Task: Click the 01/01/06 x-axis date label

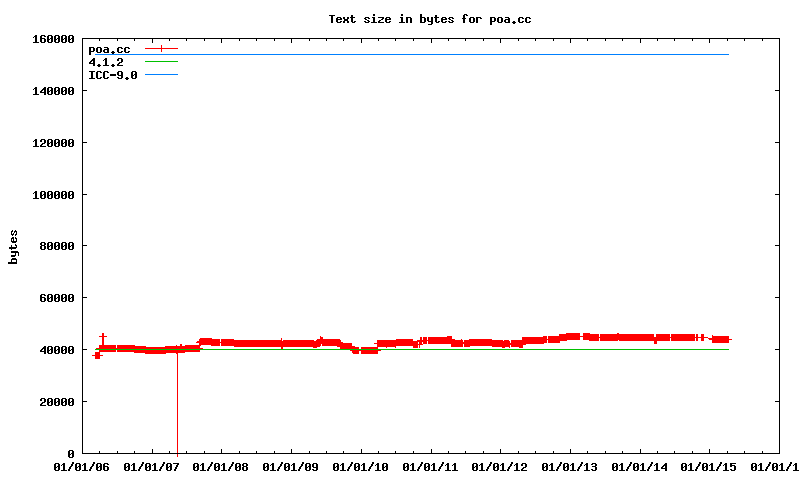Action: pyautogui.click(x=82, y=467)
